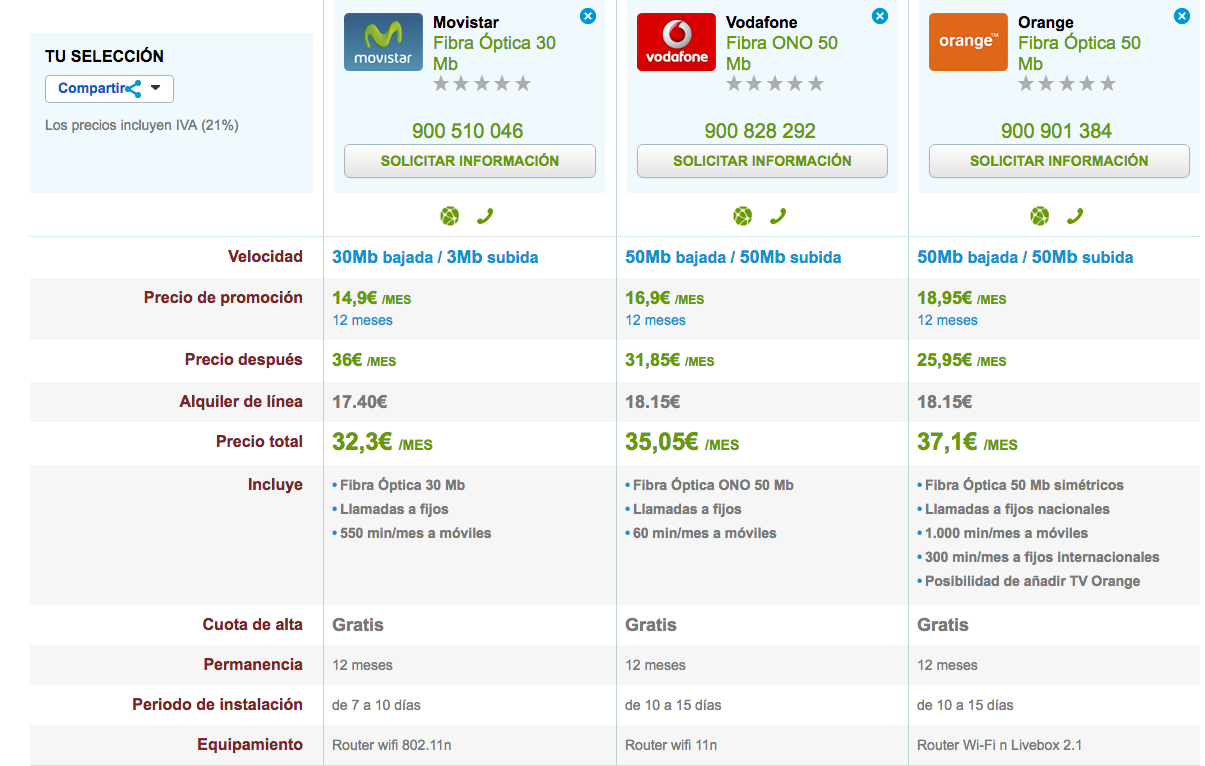
Task: Click Orange phone number 900 901 384
Action: 1056,131
